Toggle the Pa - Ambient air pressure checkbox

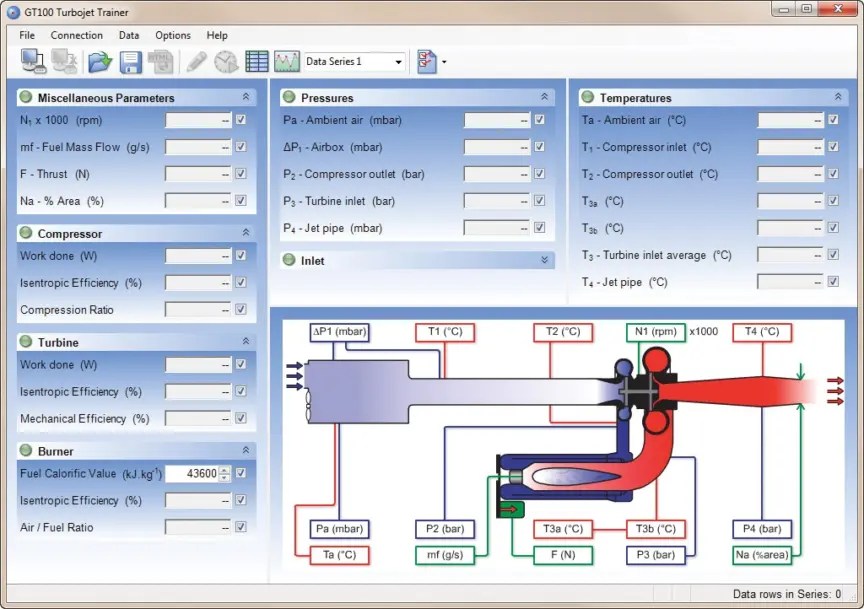pos(539,120)
